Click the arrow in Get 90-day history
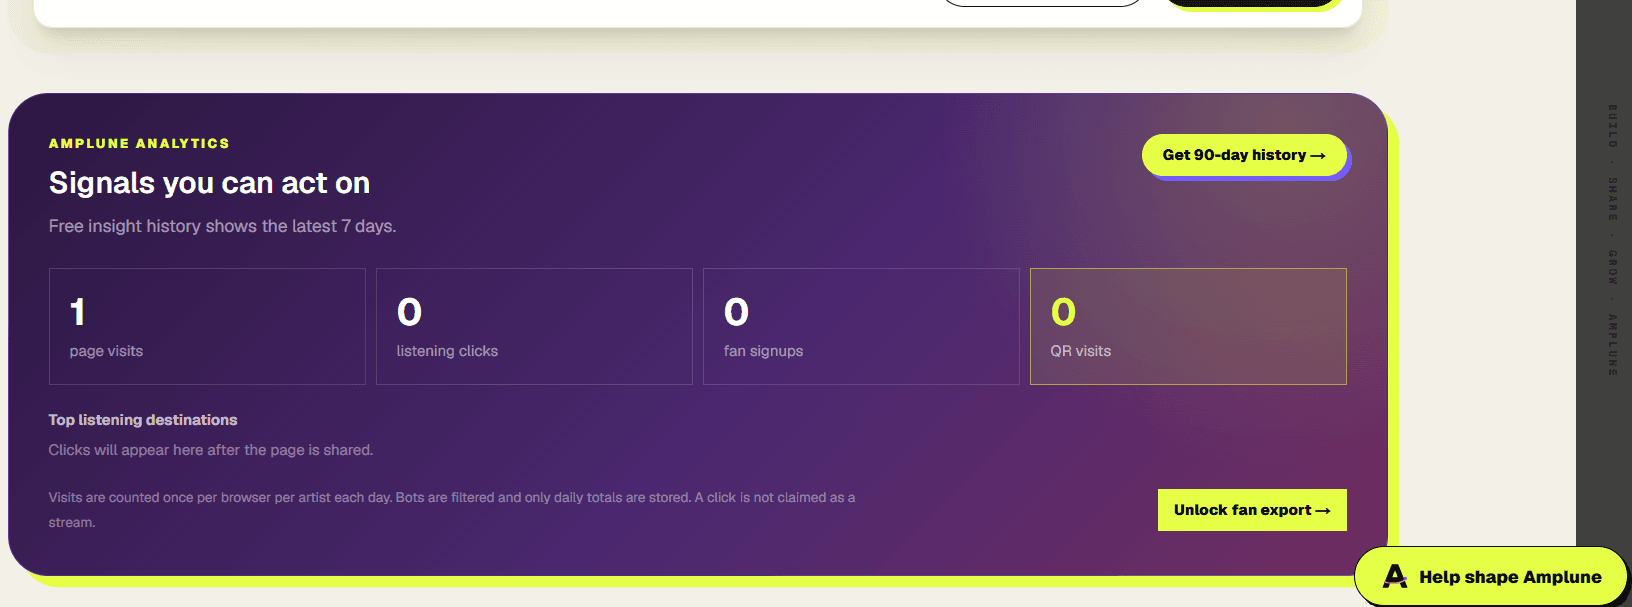Viewport: 1632px width, 607px height. 1318,156
